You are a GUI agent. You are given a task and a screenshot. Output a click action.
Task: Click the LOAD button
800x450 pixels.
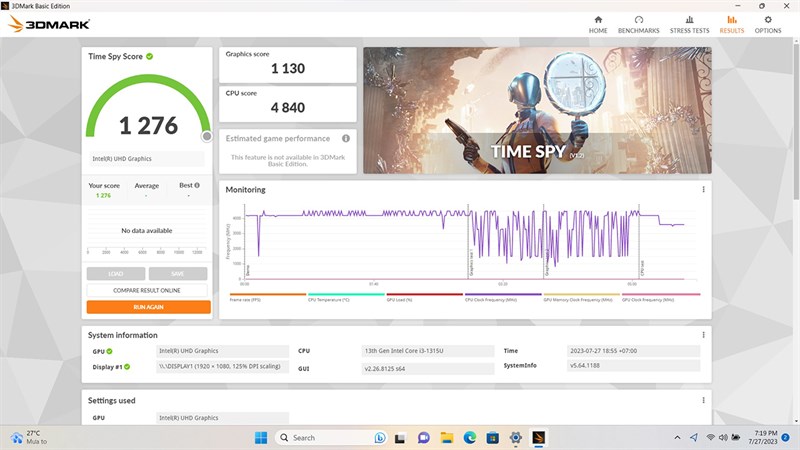[116, 274]
